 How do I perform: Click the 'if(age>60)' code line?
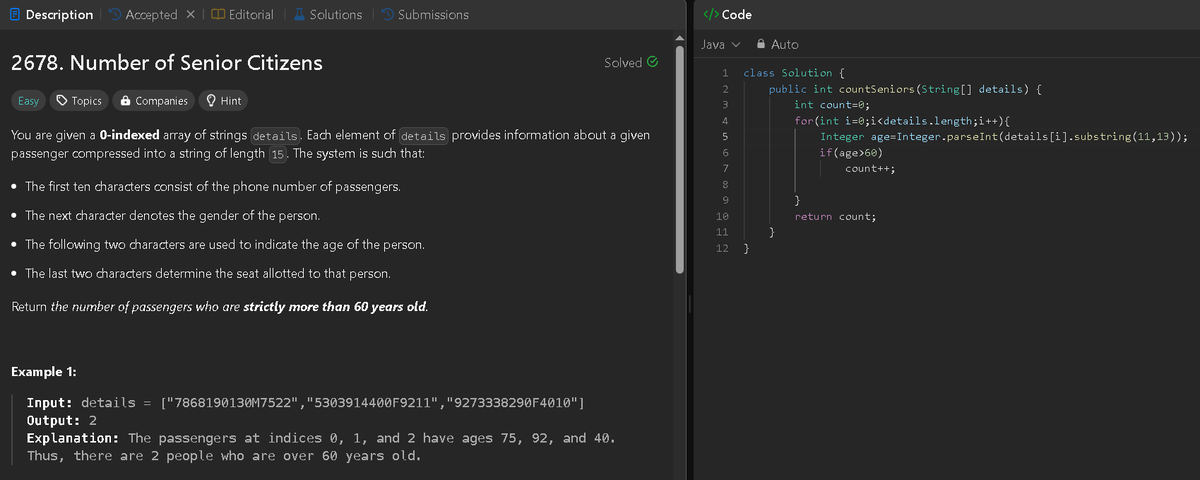850,153
